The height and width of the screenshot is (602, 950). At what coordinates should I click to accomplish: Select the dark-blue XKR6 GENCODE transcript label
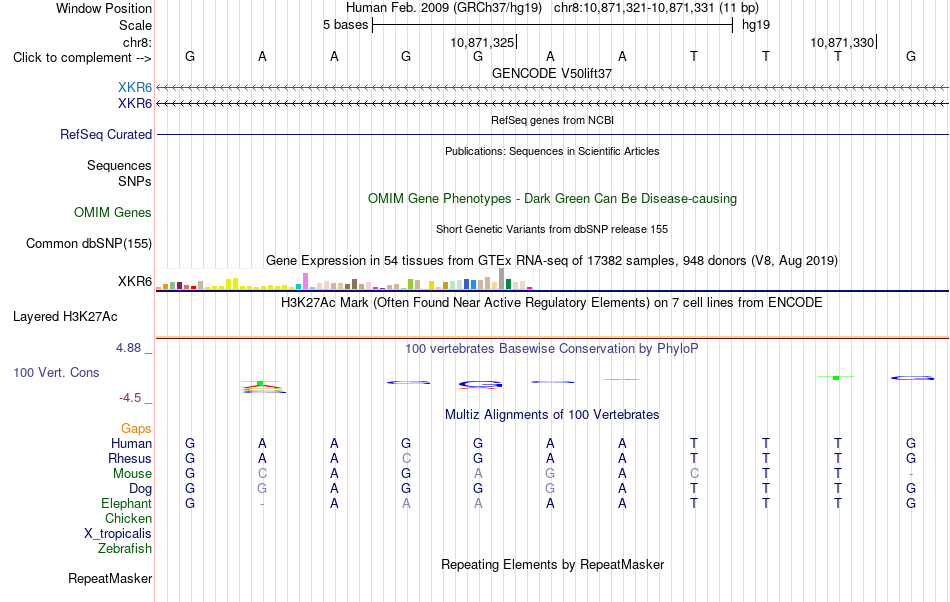click(x=135, y=104)
